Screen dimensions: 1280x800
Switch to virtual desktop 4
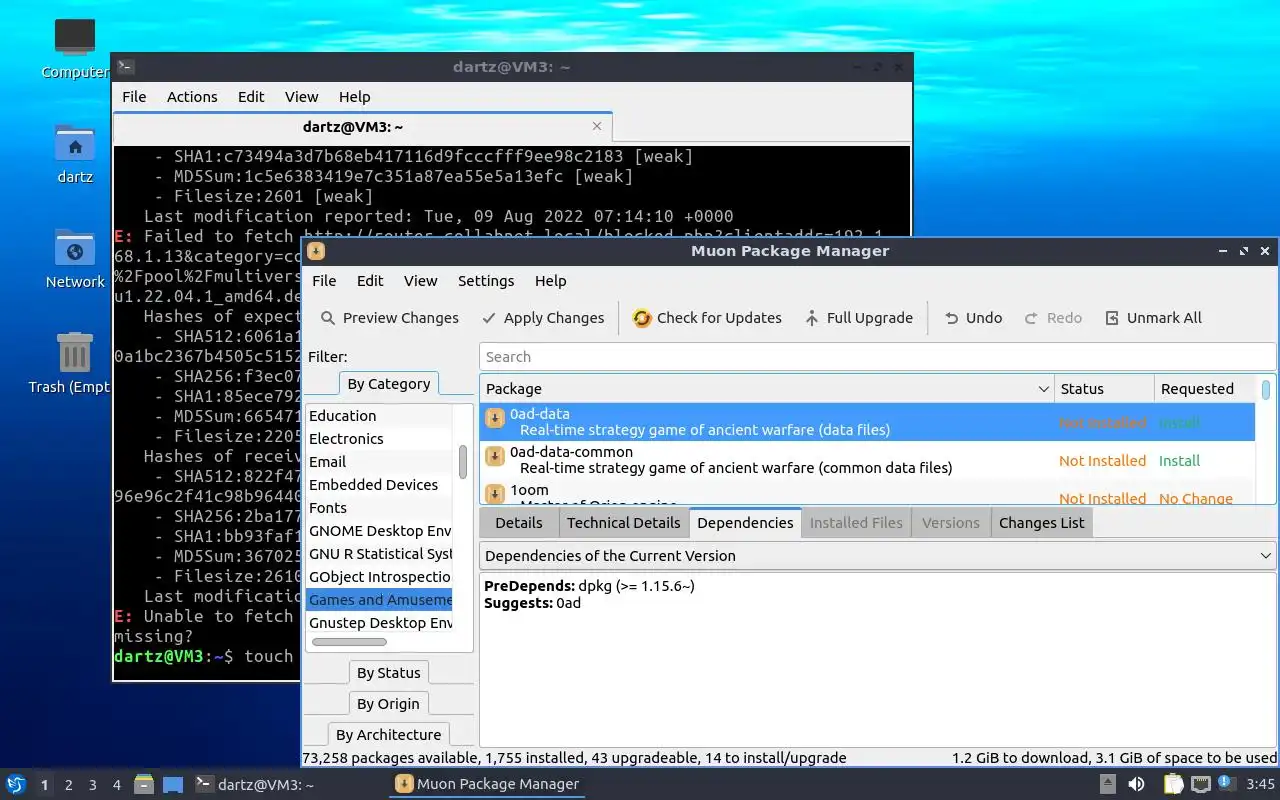coord(117,785)
